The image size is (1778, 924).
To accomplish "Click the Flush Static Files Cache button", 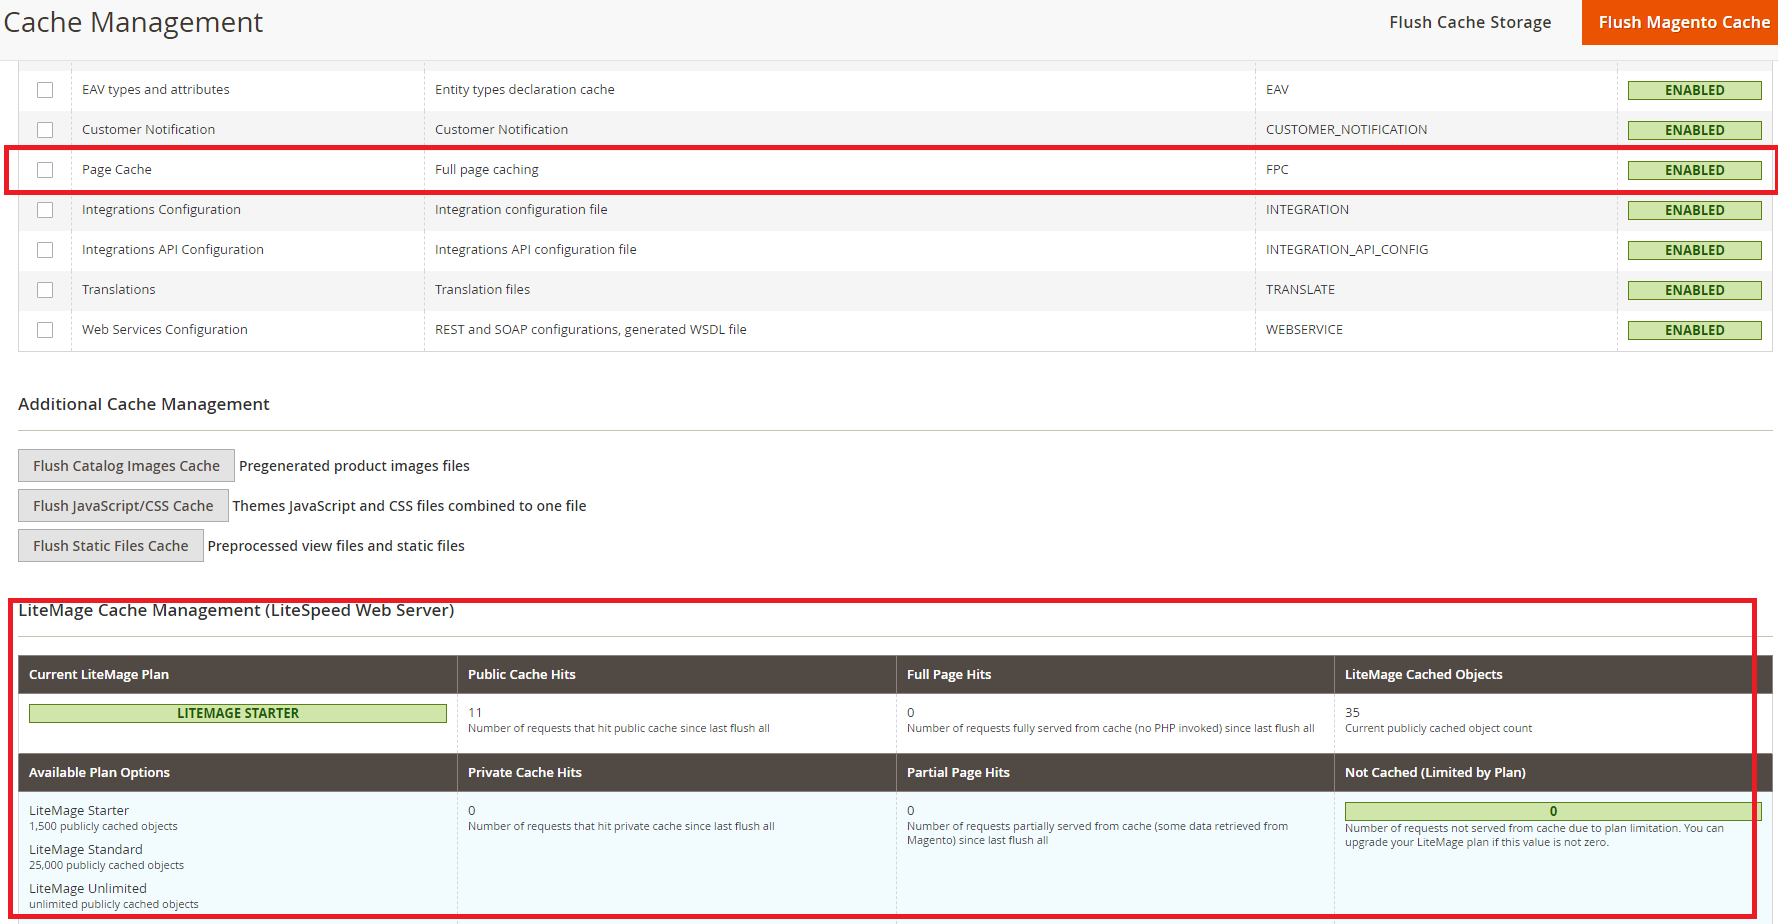I will [110, 546].
